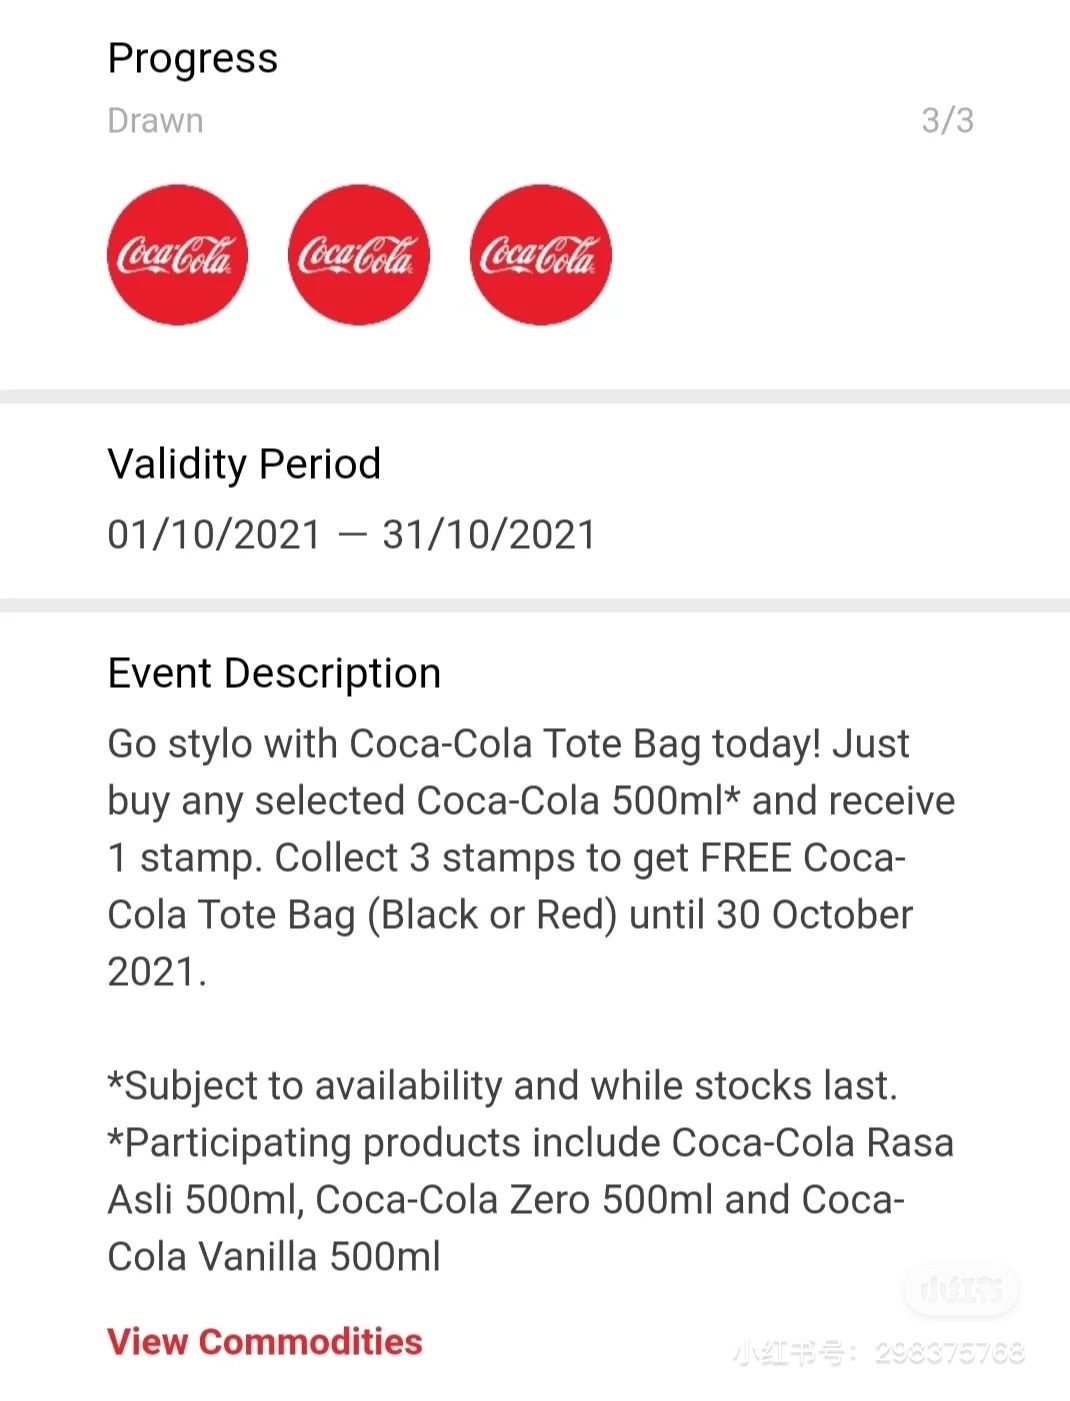The height and width of the screenshot is (1401, 1070).
Task: Click the Event Description heading
Action: [274, 673]
